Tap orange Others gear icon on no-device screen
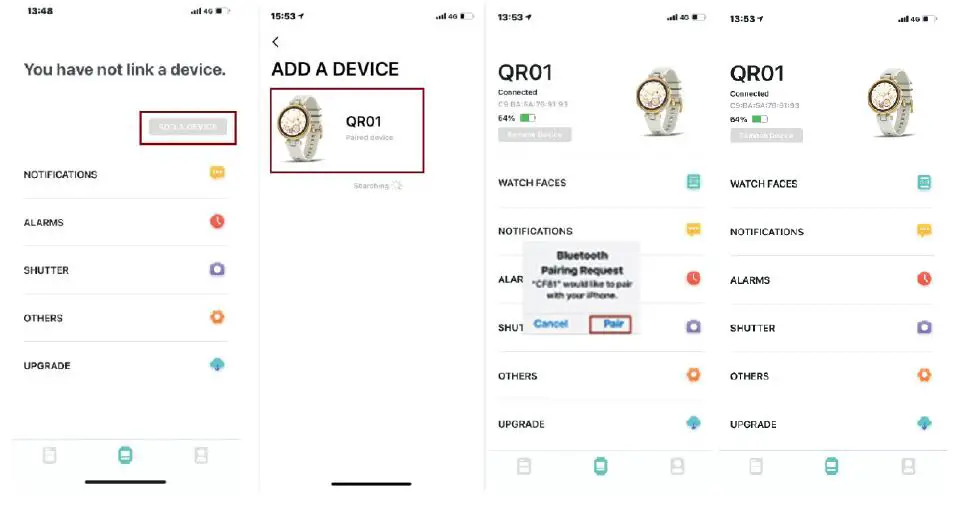The width and height of the screenshot is (965, 523). point(217,318)
